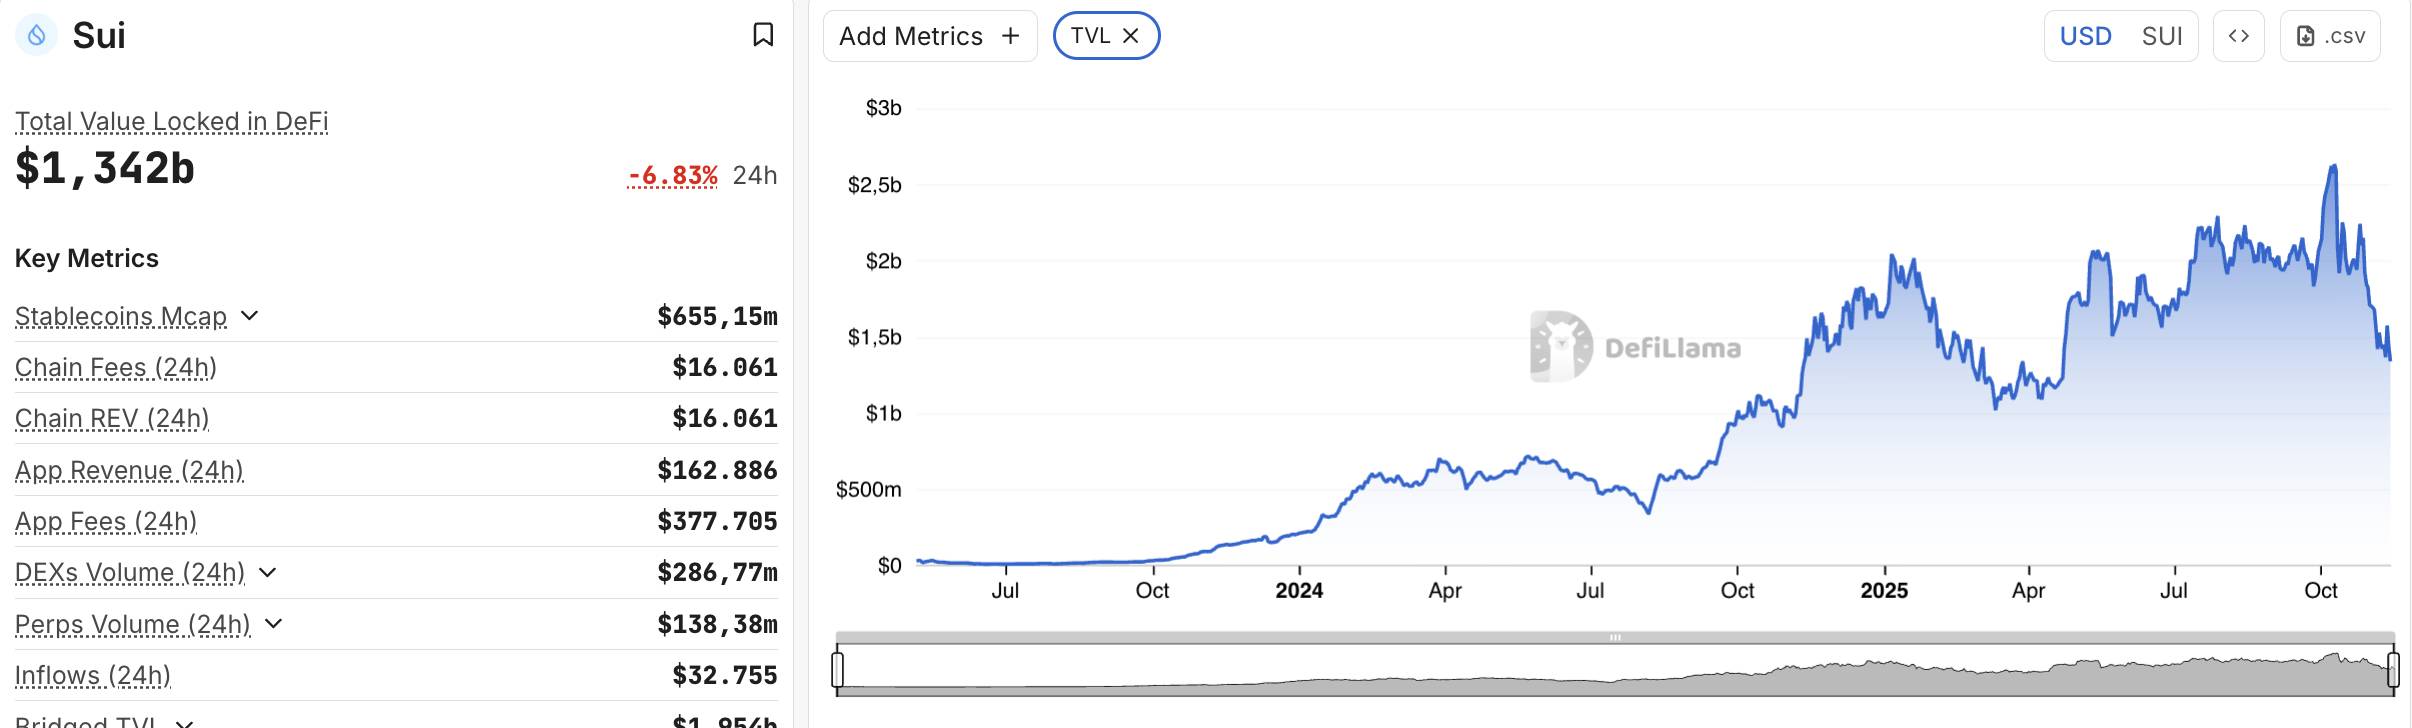Click the plus icon on Add Metrics
This screenshot has width=2412, height=728.
tap(1012, 35)
